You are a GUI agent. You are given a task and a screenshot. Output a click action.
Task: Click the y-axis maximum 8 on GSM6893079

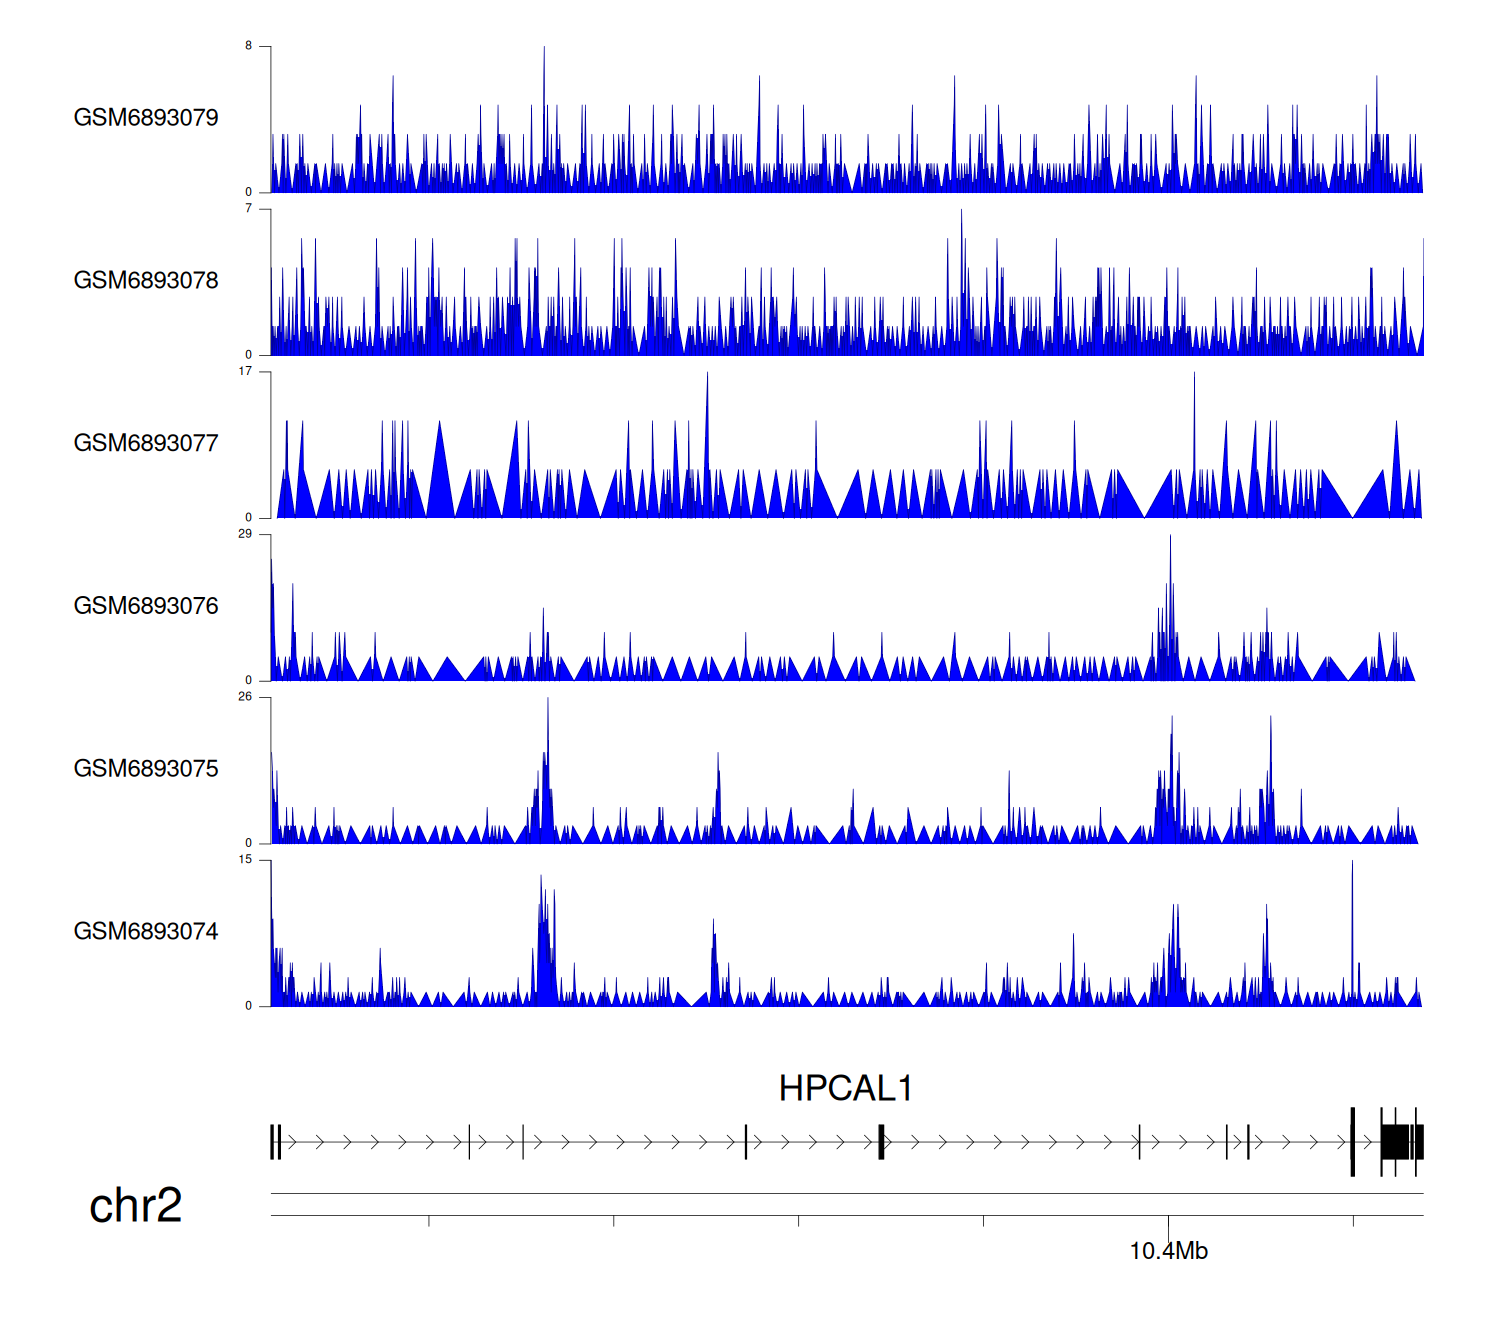pyautogui.click(x=248, y=46)
